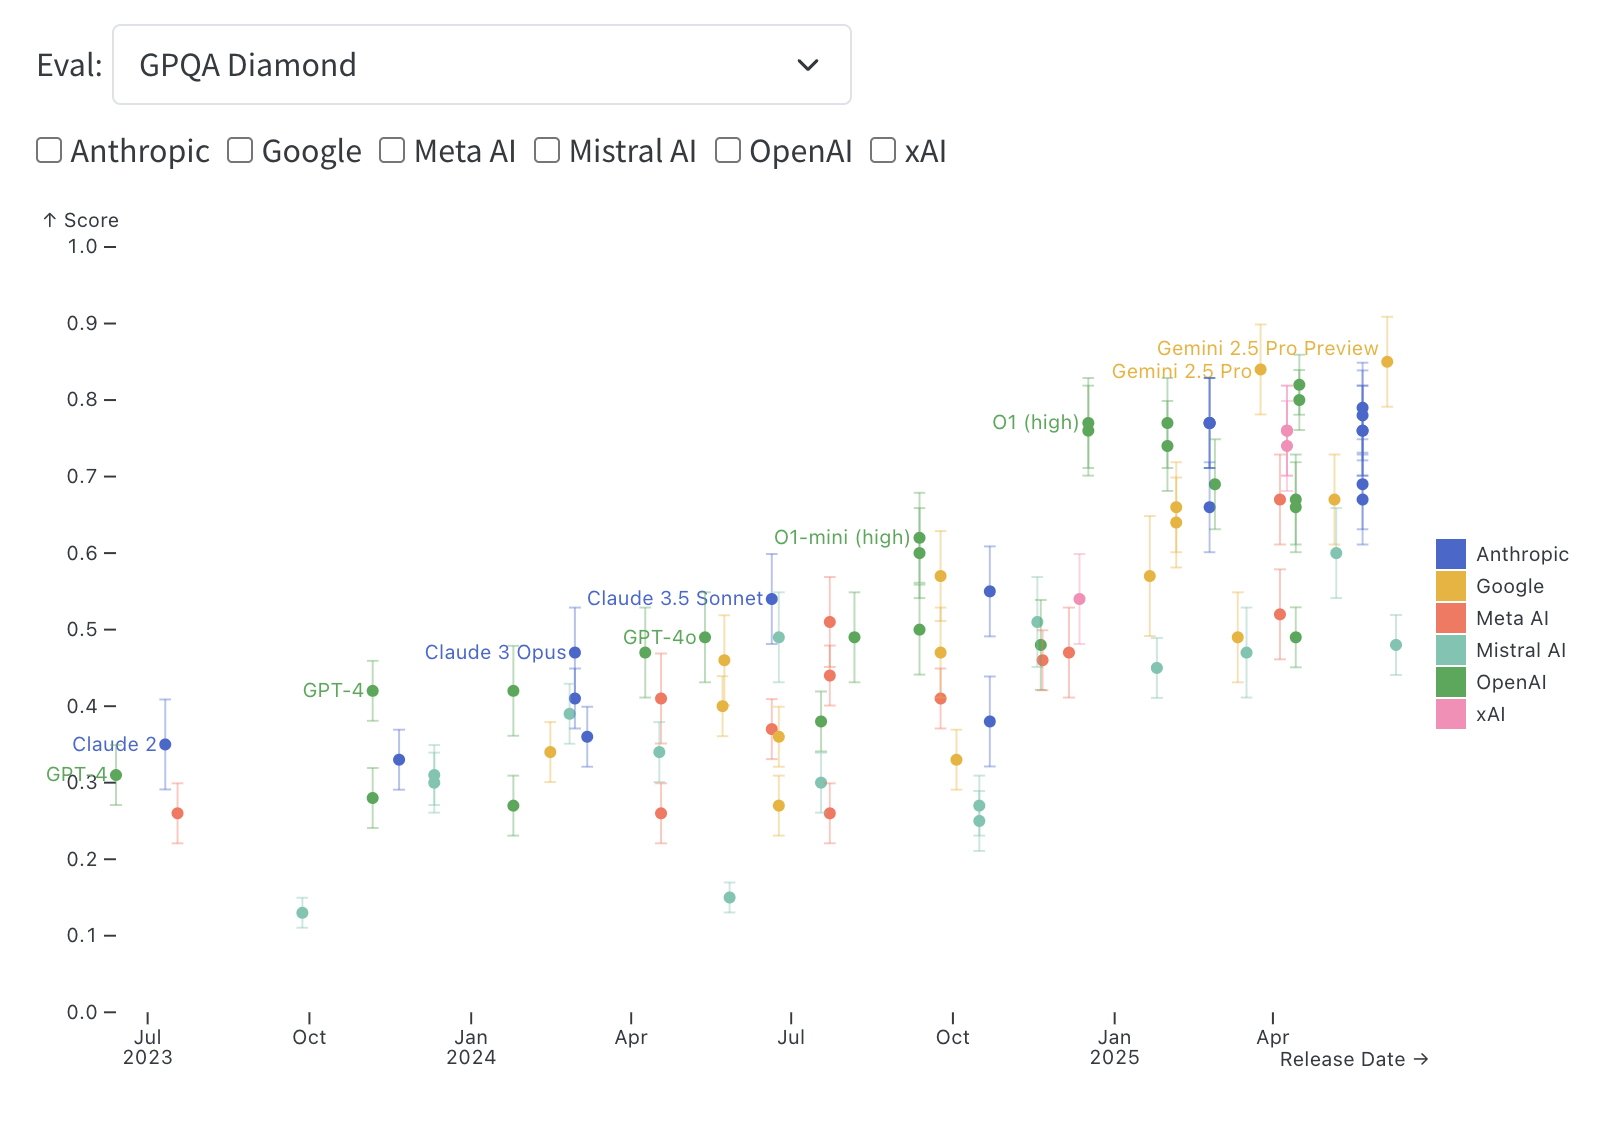1620x1122 pixels.
Task: Click the O1 (high) label
Action: pos(1035,423)
